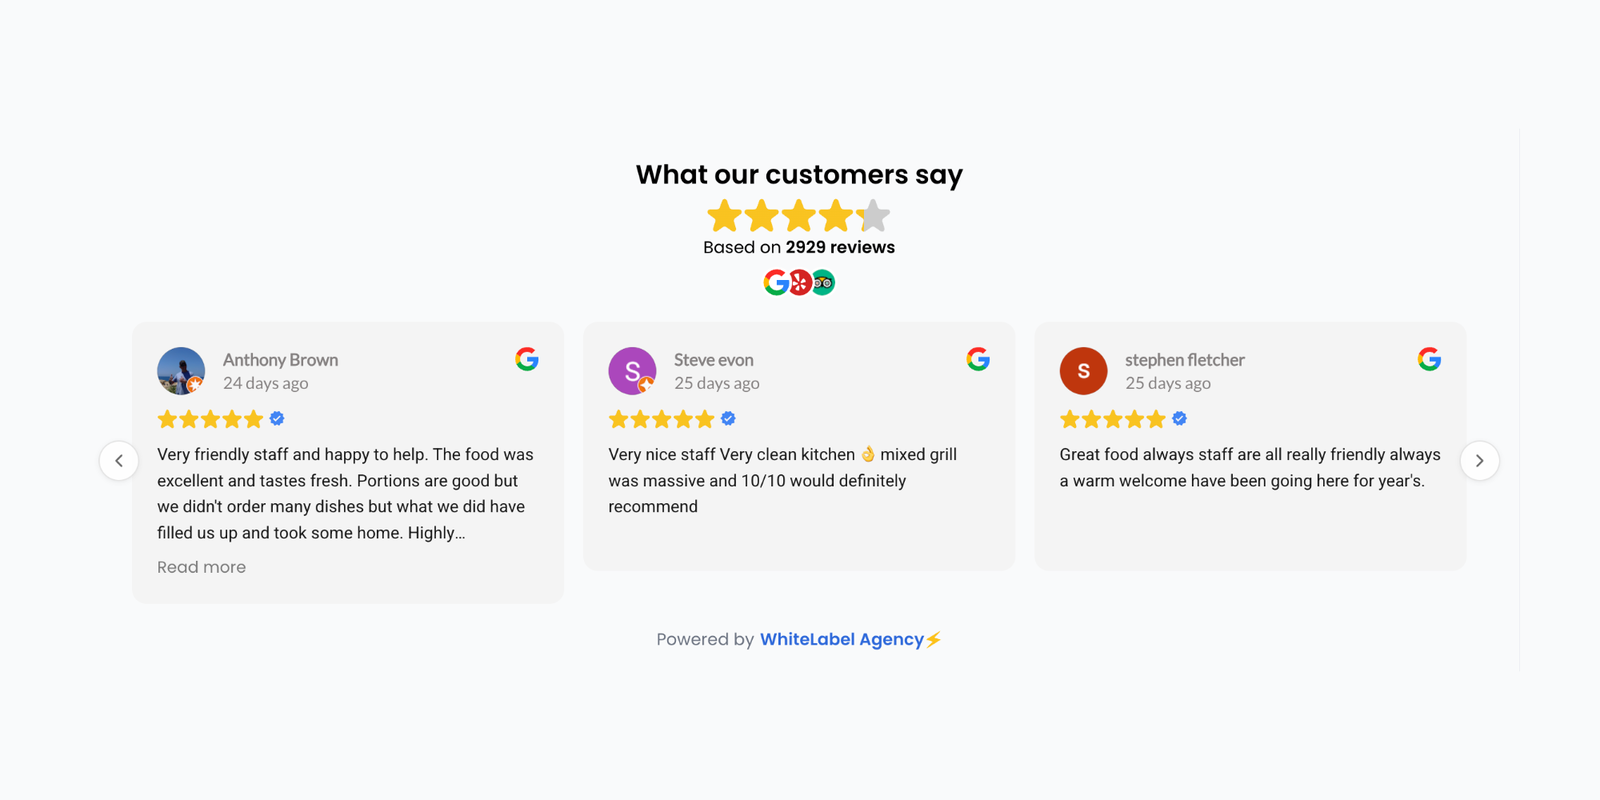Image resolution: width=1600 pixels, height=800 pixels.
Task: Click the Anthony Brown reviewer name
Action: point(280,360)
